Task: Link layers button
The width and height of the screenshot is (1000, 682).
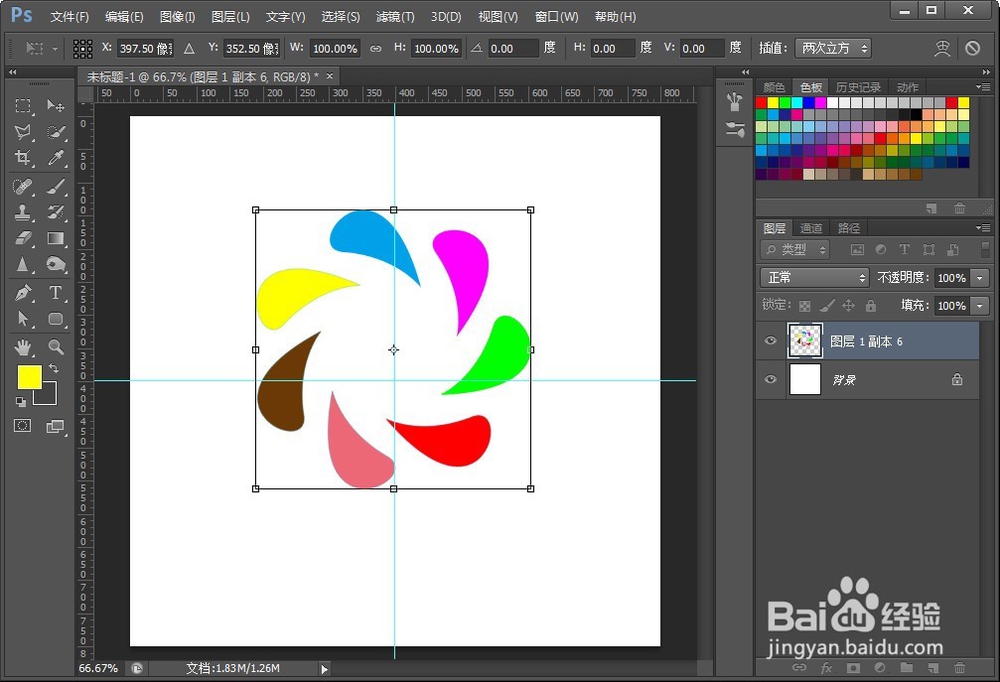Action: tap(799, 668)
